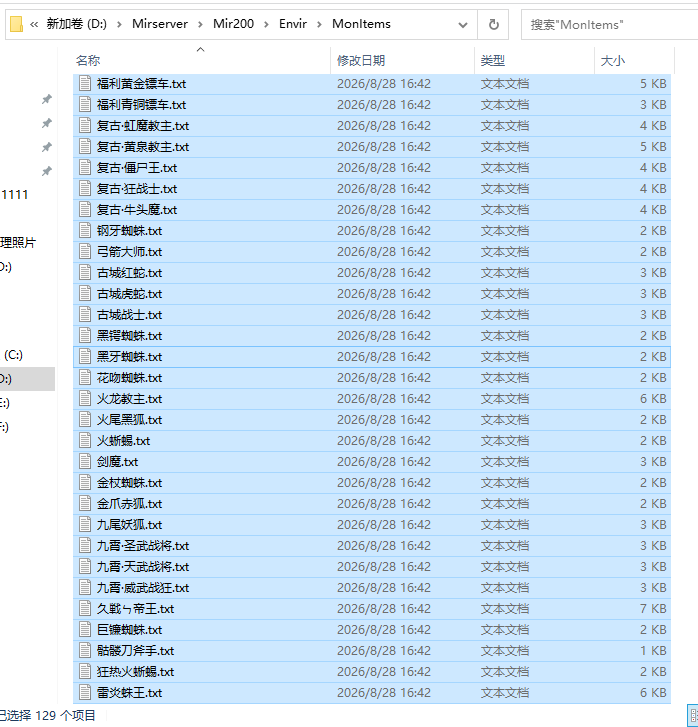Viewport: 698px width, 727px height.
Task: Expand the breadcrumb chevron after Mirserver
Action: click(200, 24)
